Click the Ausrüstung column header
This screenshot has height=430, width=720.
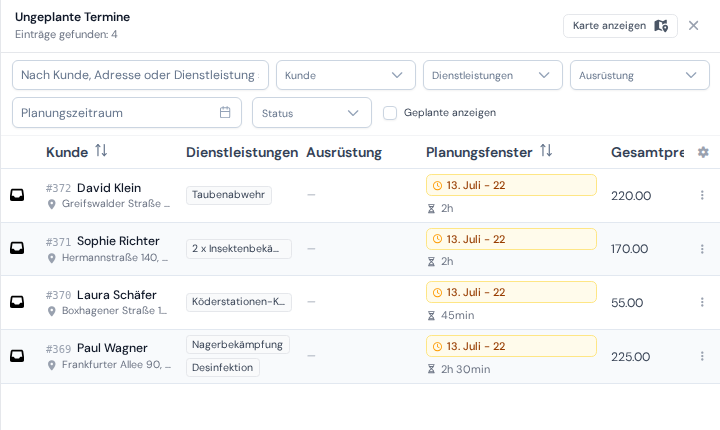344,152
